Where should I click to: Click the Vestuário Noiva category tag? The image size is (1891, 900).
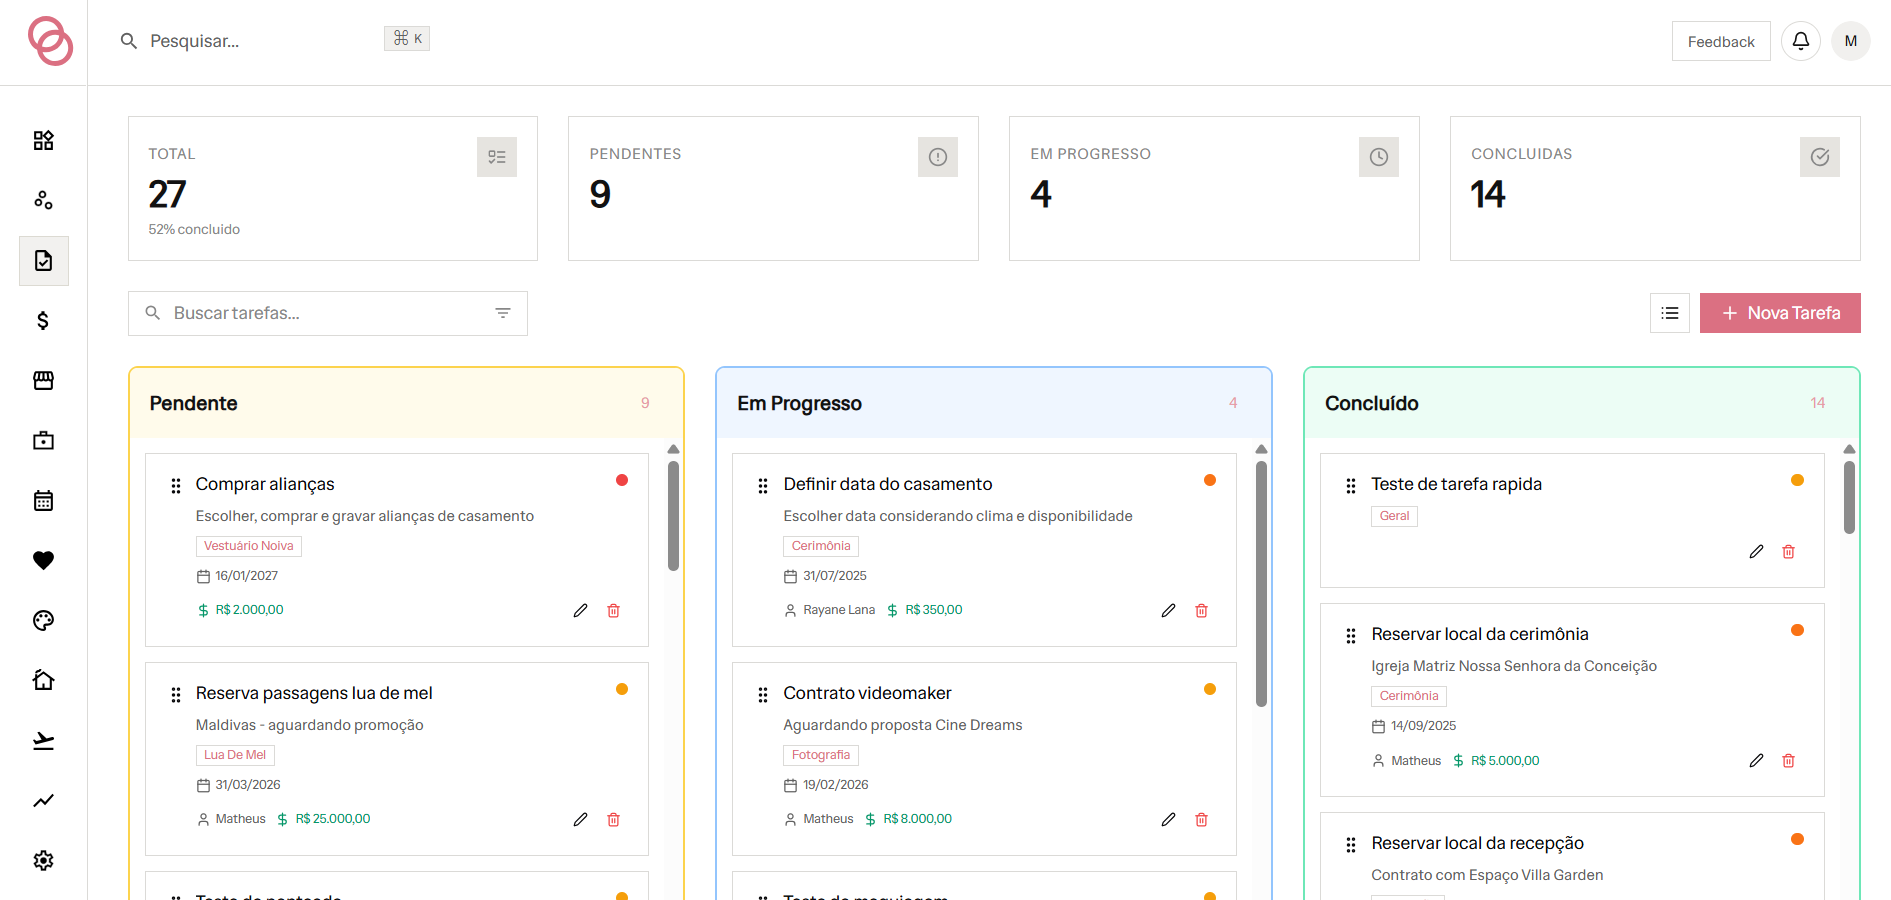tap(249, 546)
